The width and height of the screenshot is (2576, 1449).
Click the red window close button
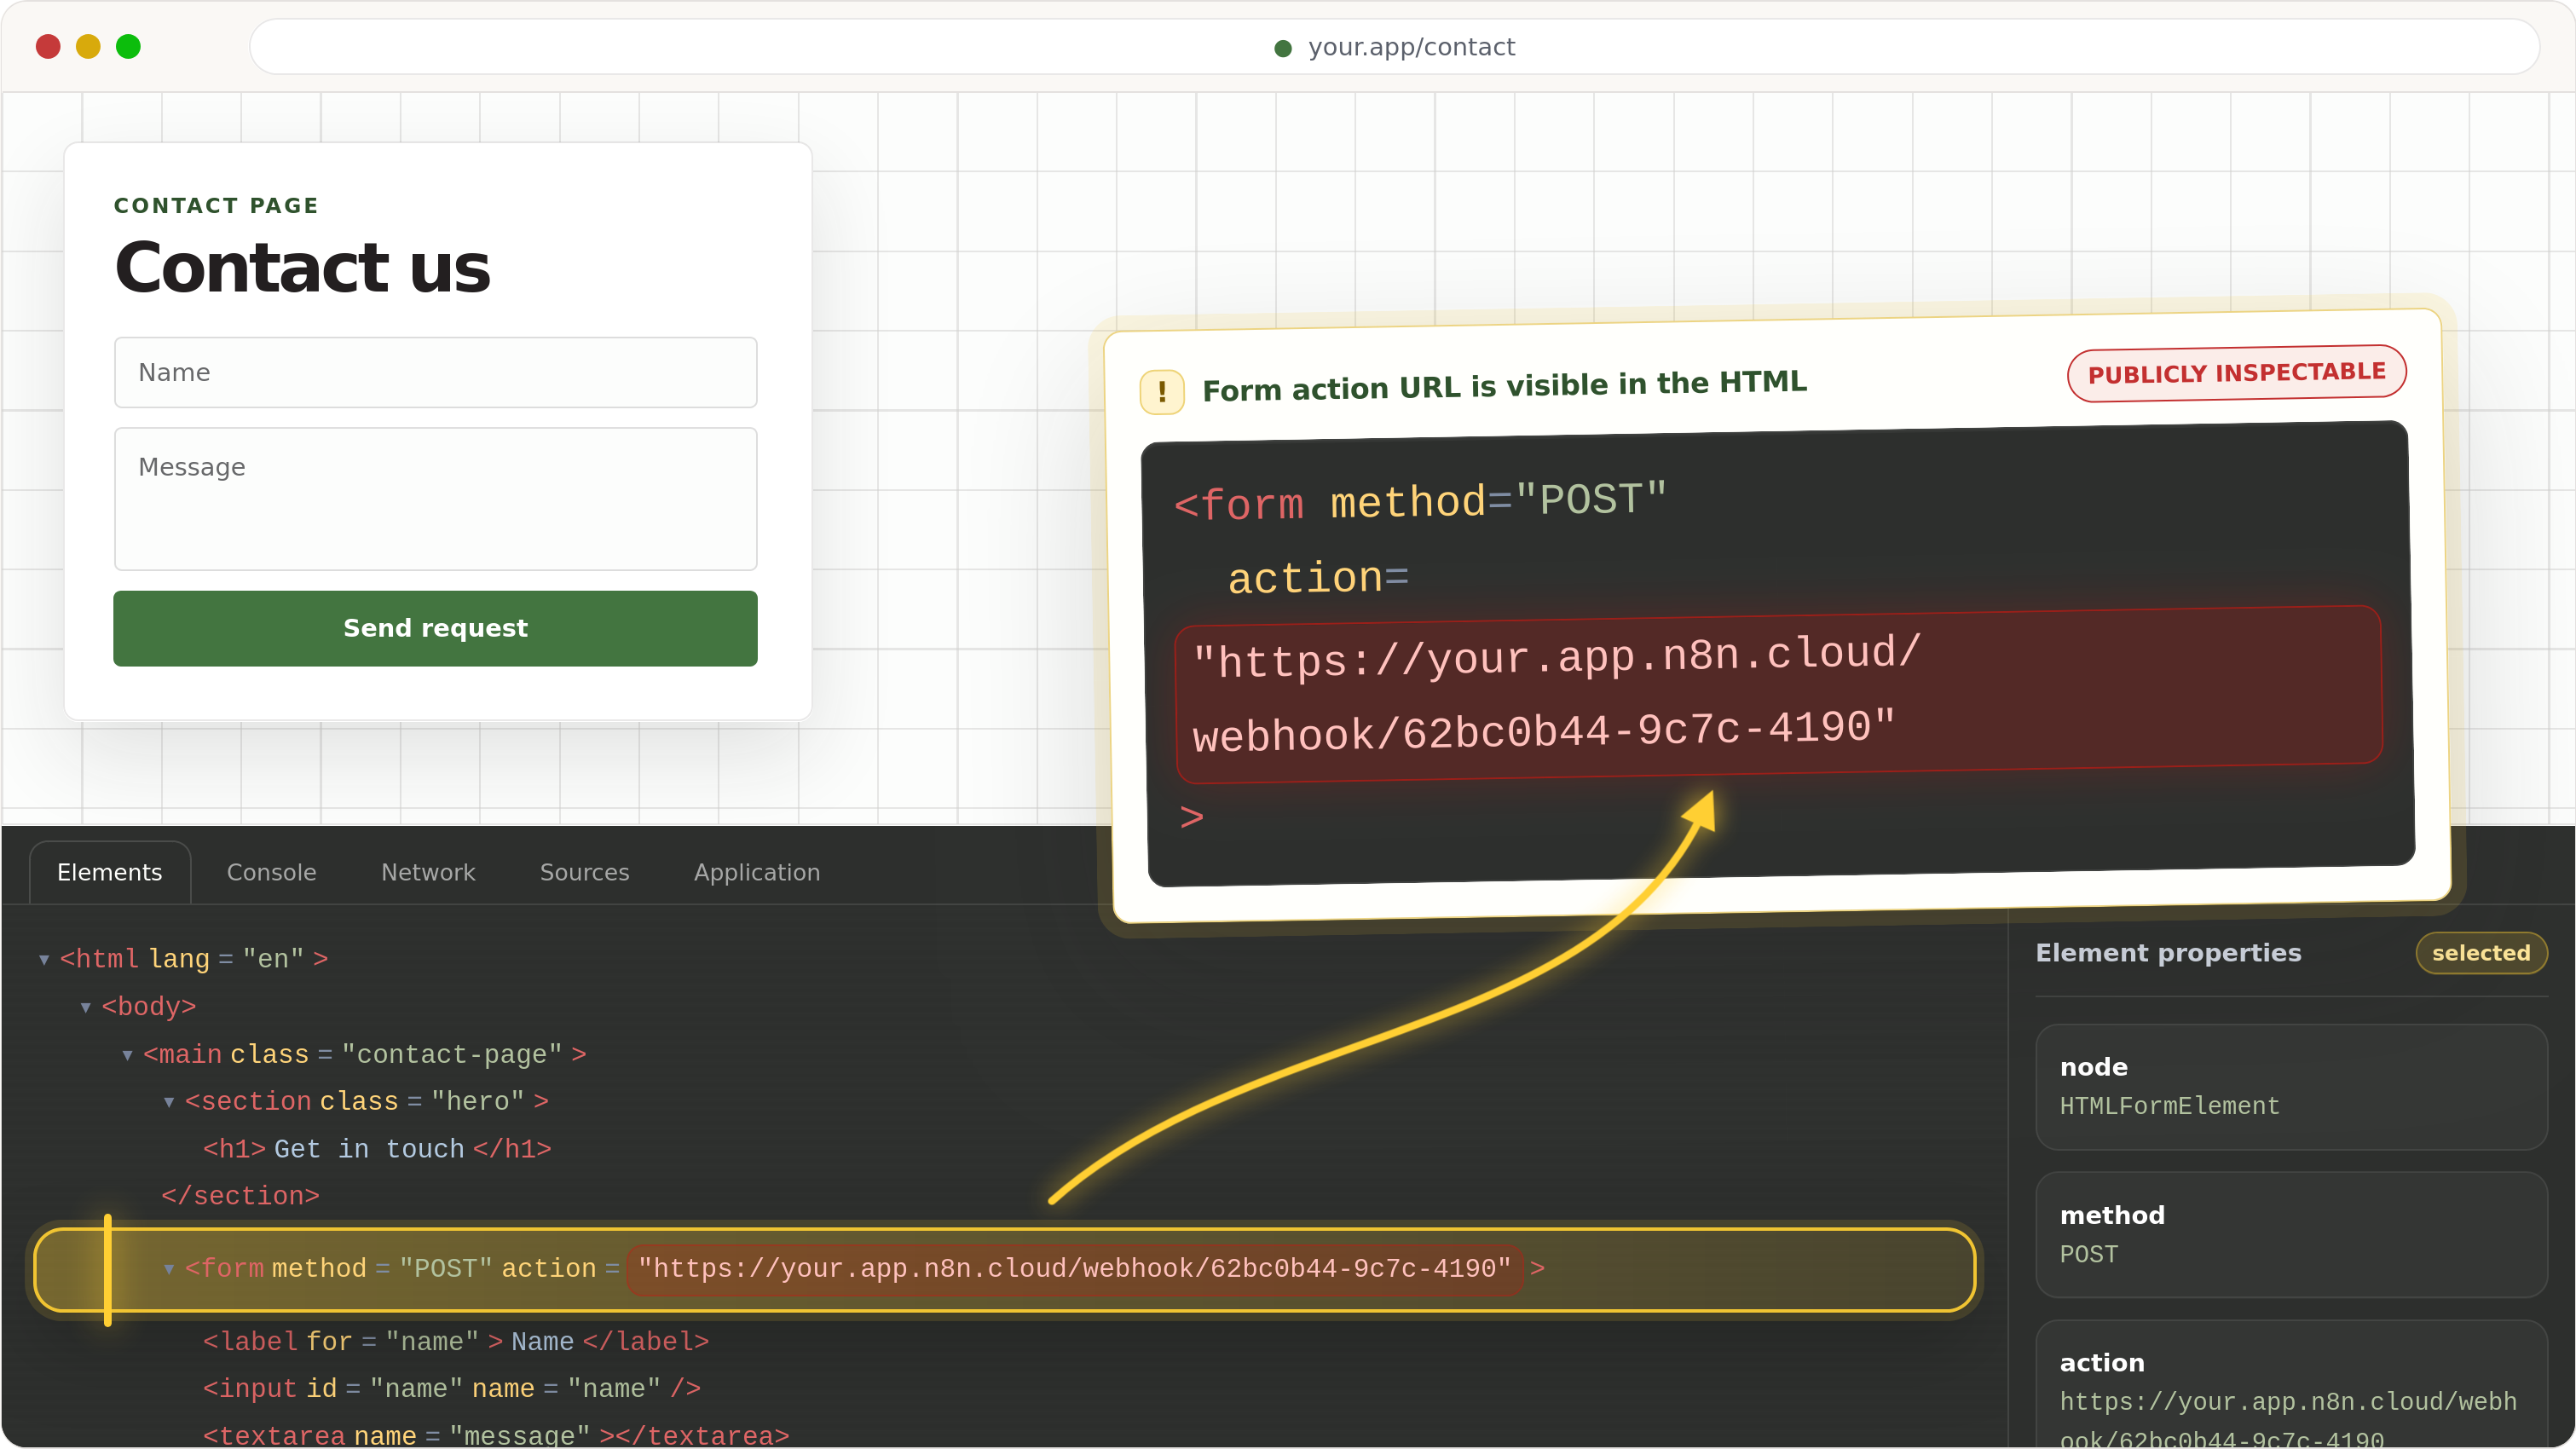click(x=48, y=46)
